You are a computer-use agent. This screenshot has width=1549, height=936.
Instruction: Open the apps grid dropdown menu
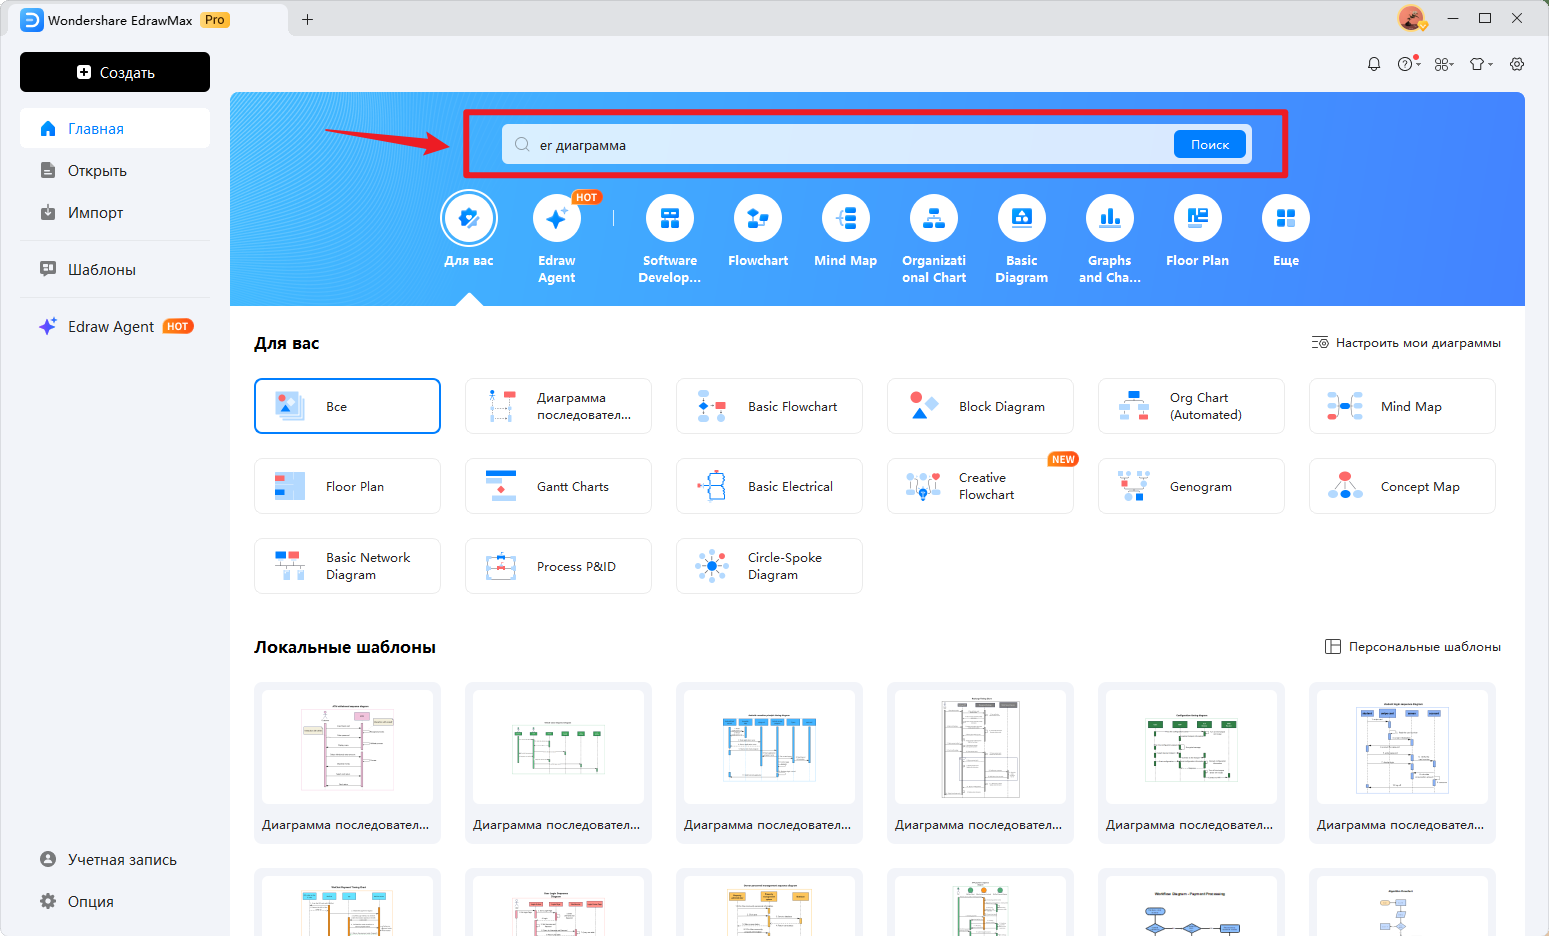point(1443,64)
